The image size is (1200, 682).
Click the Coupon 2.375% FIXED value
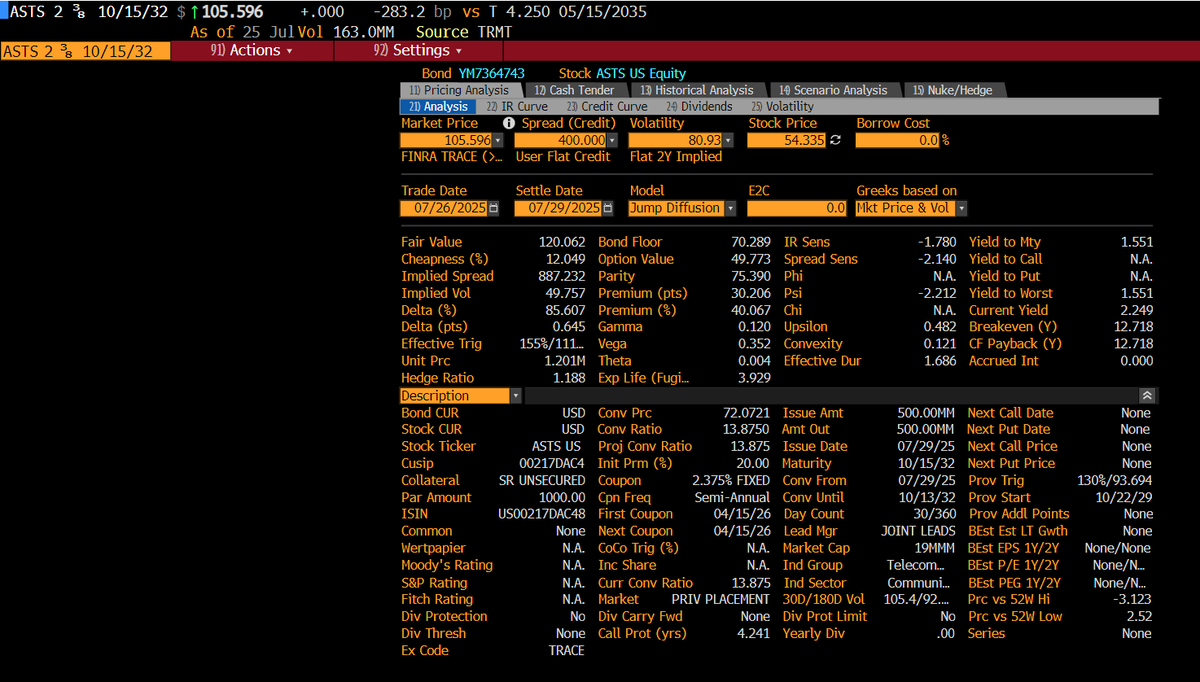point(731,480)
